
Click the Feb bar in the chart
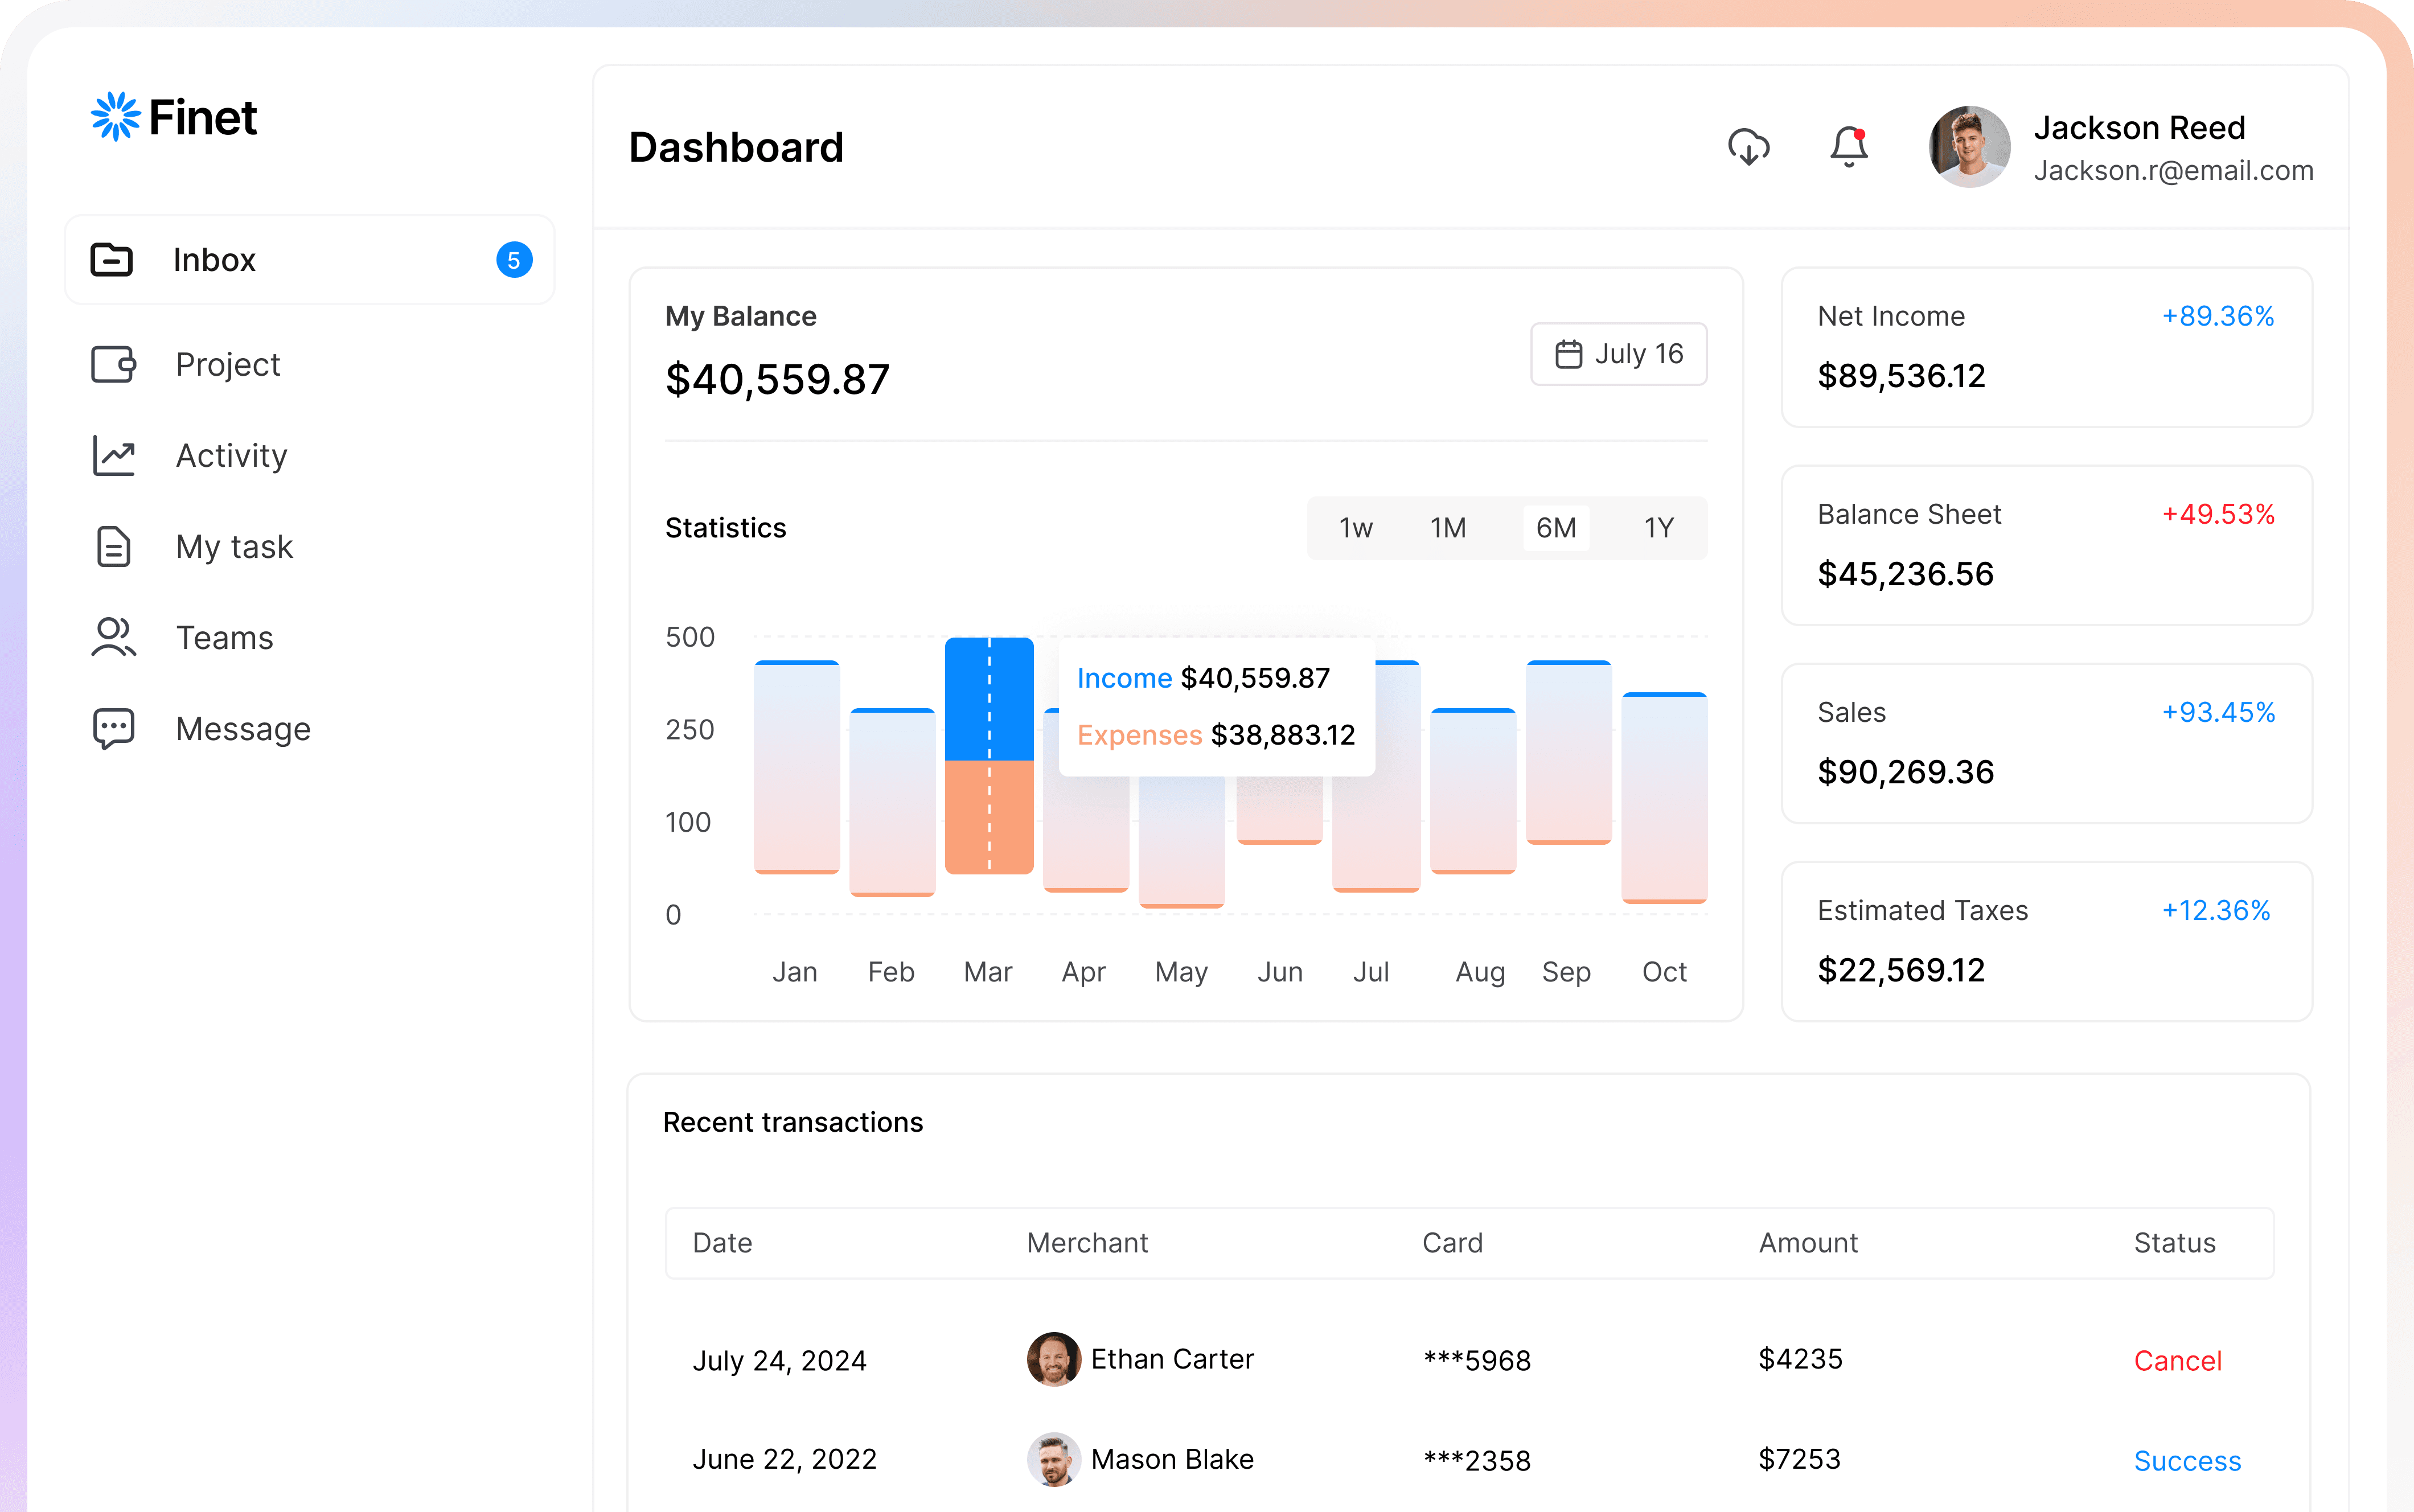click(893, 802)
